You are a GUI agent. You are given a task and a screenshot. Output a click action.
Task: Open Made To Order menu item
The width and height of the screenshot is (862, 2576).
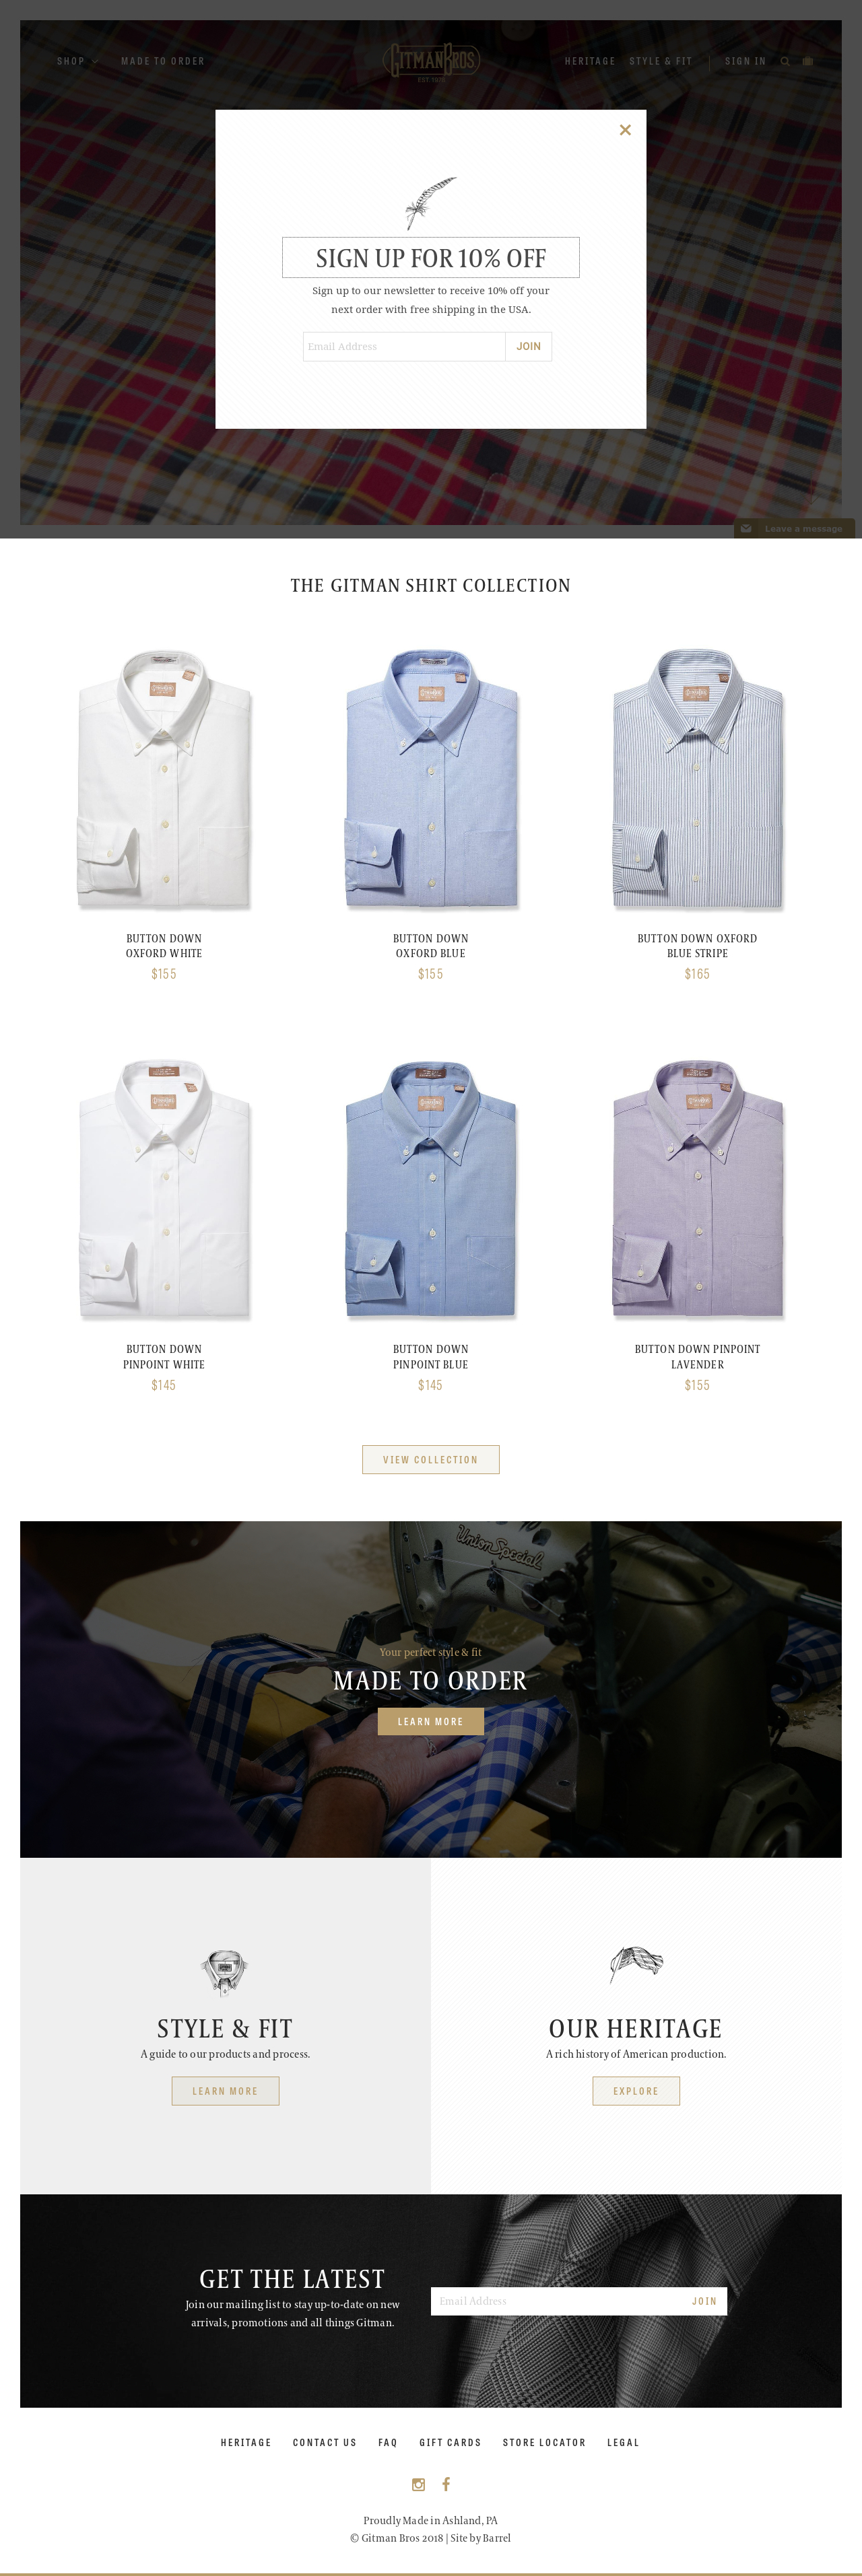click(x=163, y=62)
